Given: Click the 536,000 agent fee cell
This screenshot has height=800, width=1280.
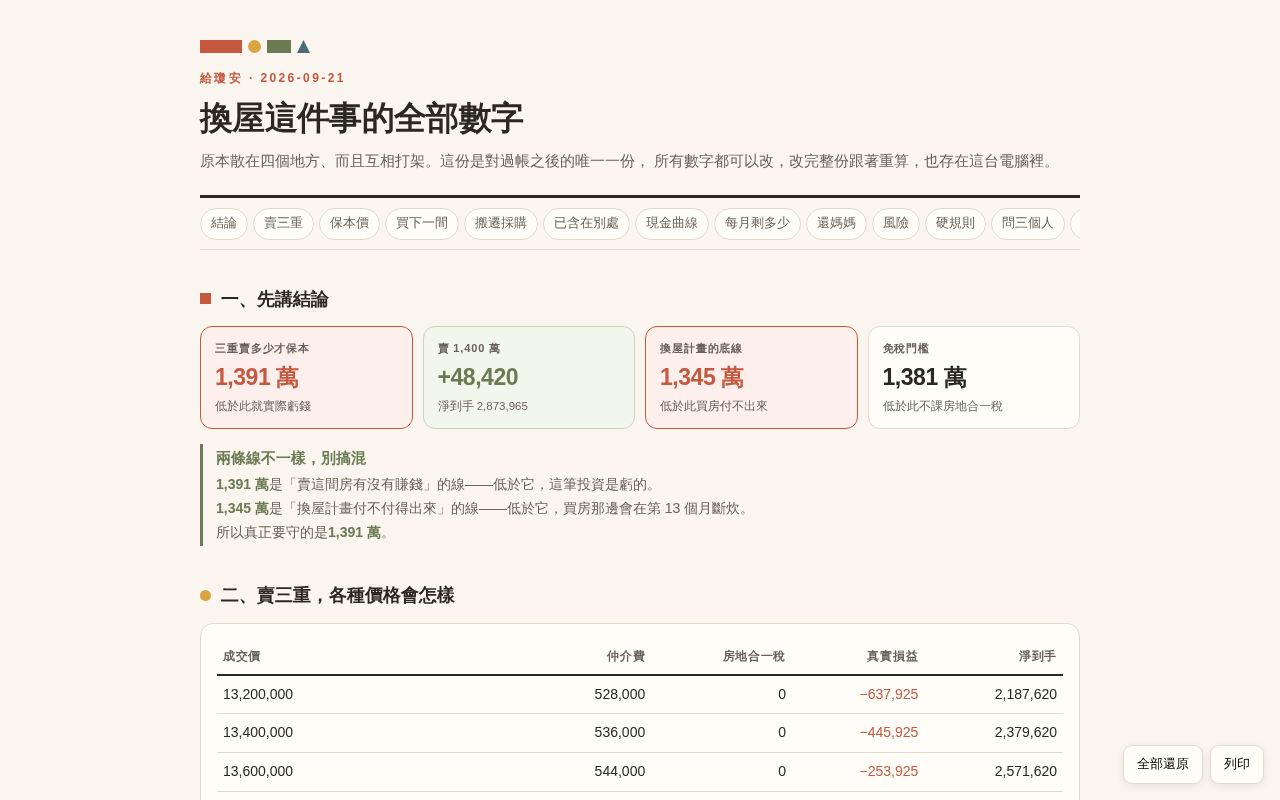Looking at the screenshot, I should coord(620,733).
